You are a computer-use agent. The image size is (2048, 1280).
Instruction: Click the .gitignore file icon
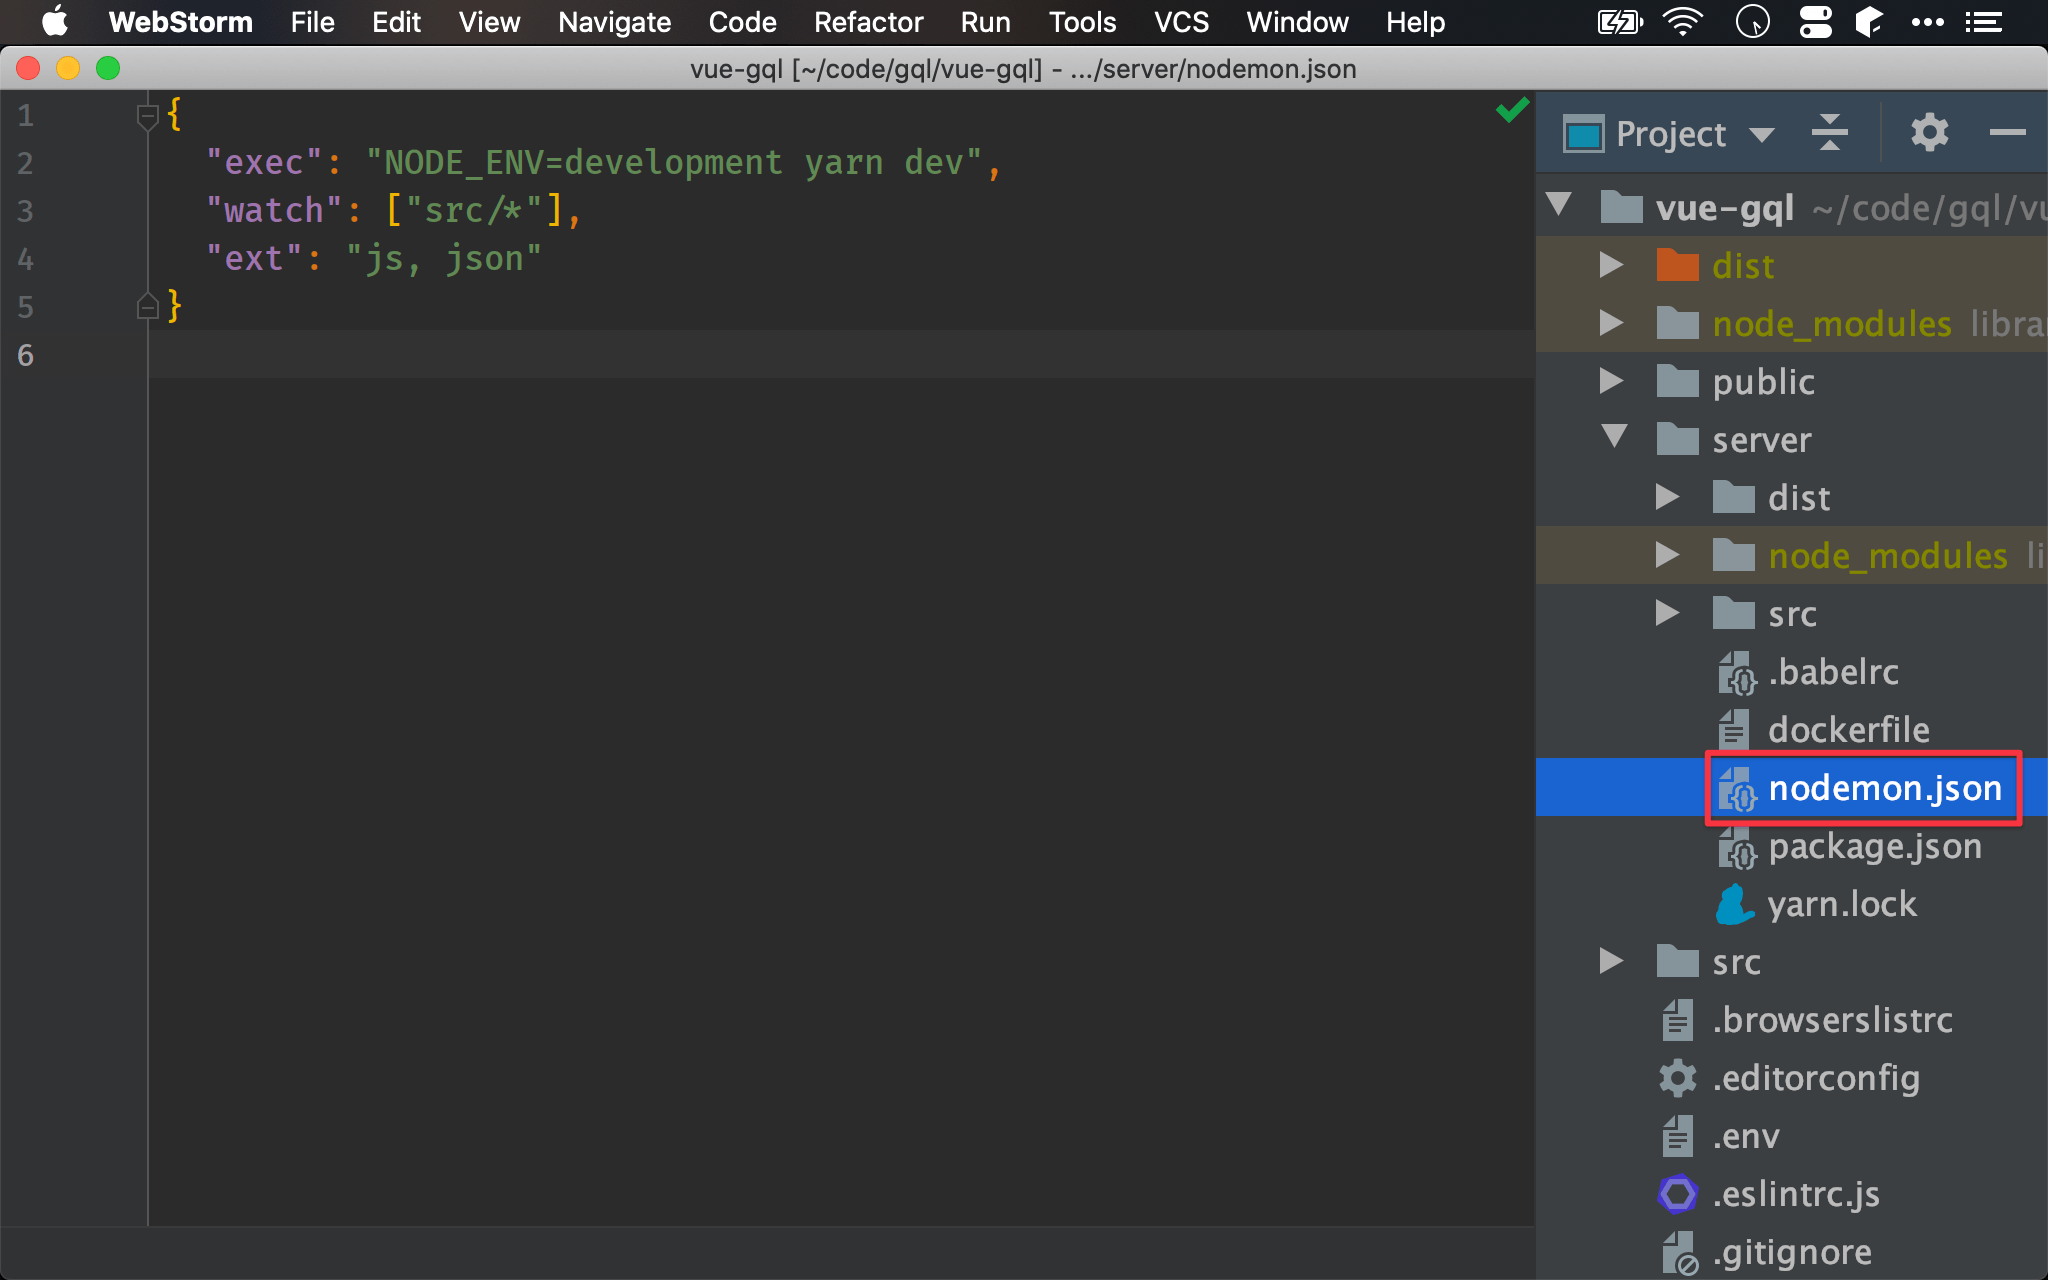tap(1680, 1253)
